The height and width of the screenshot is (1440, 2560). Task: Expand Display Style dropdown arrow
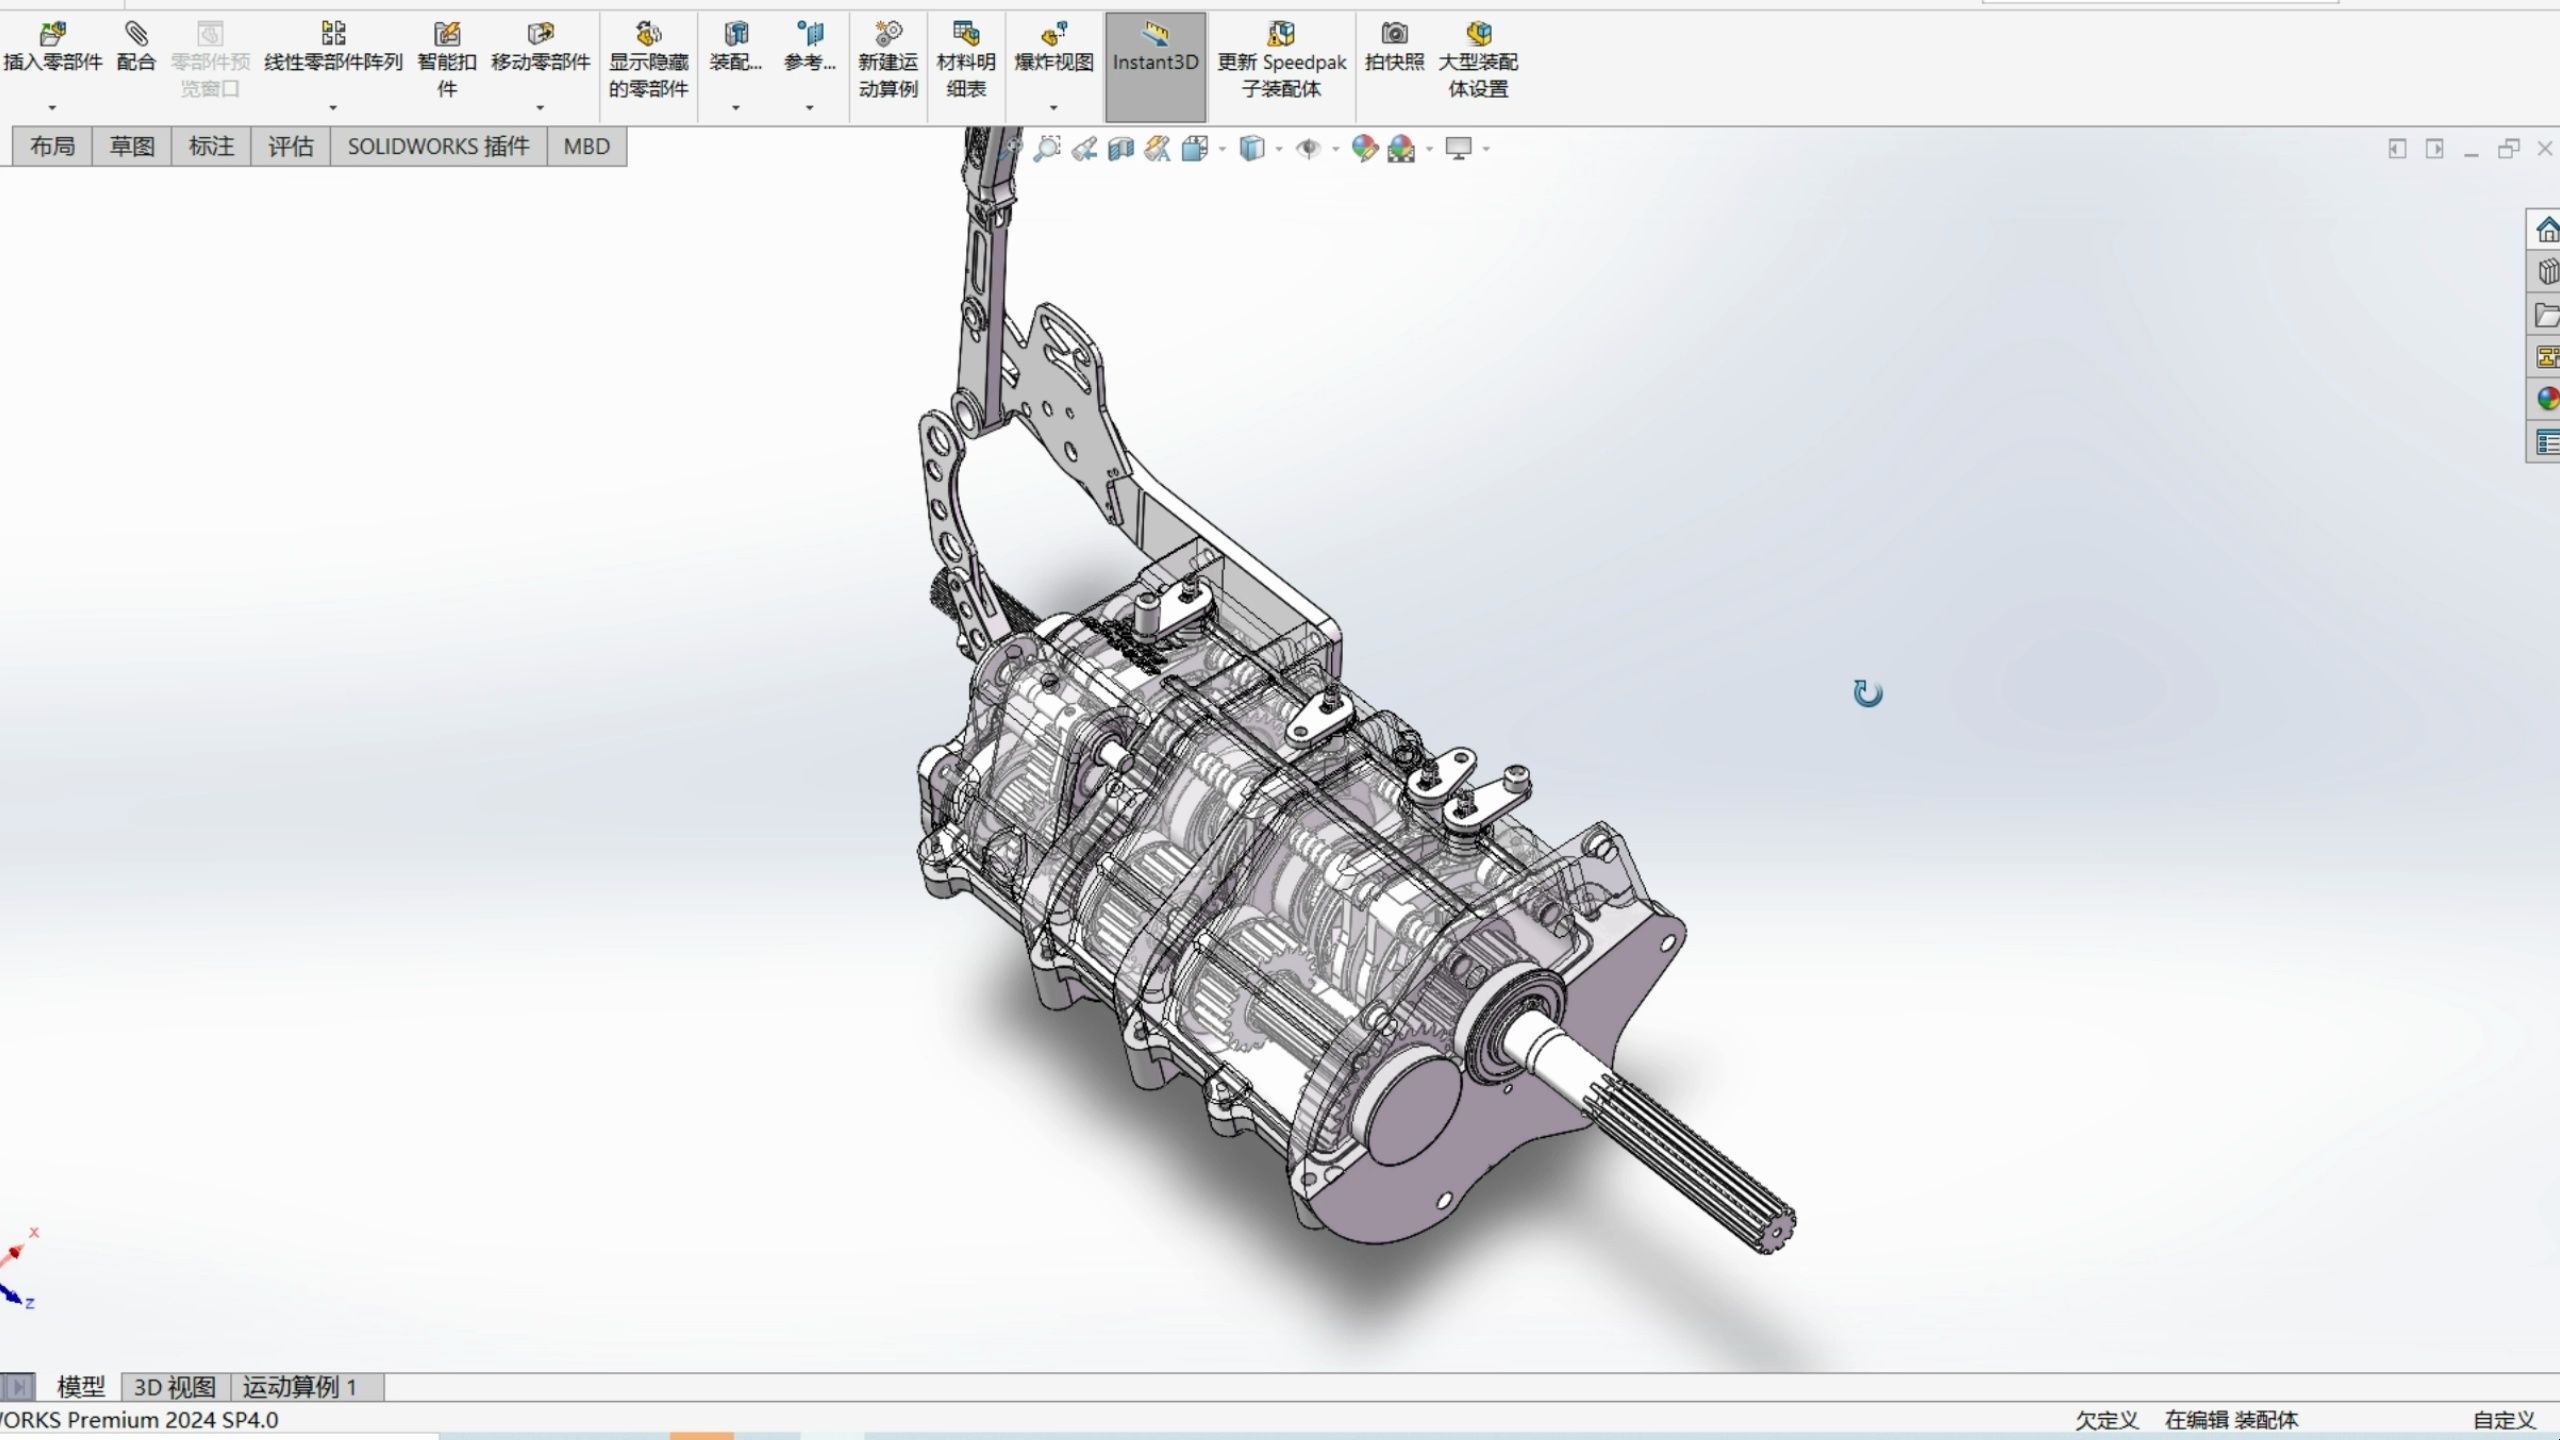1279,150
